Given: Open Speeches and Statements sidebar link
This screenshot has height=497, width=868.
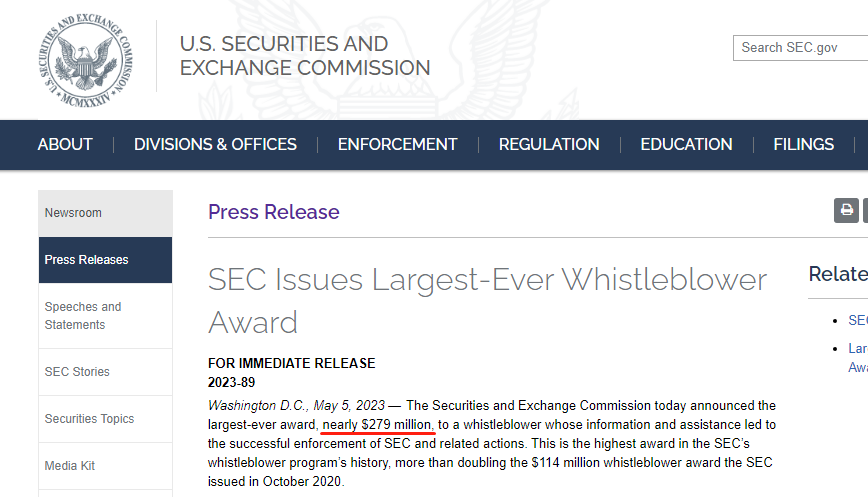Looking at the screenshot, I should click(105, 315).
